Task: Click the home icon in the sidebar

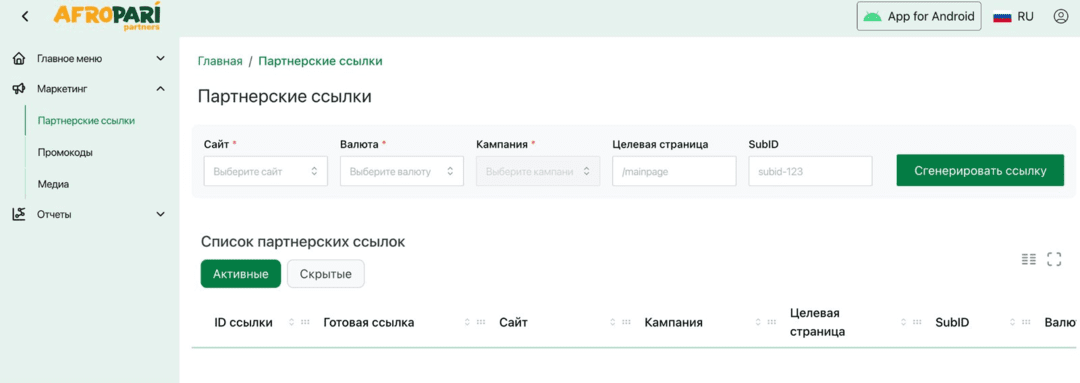Action: [19, 59]
